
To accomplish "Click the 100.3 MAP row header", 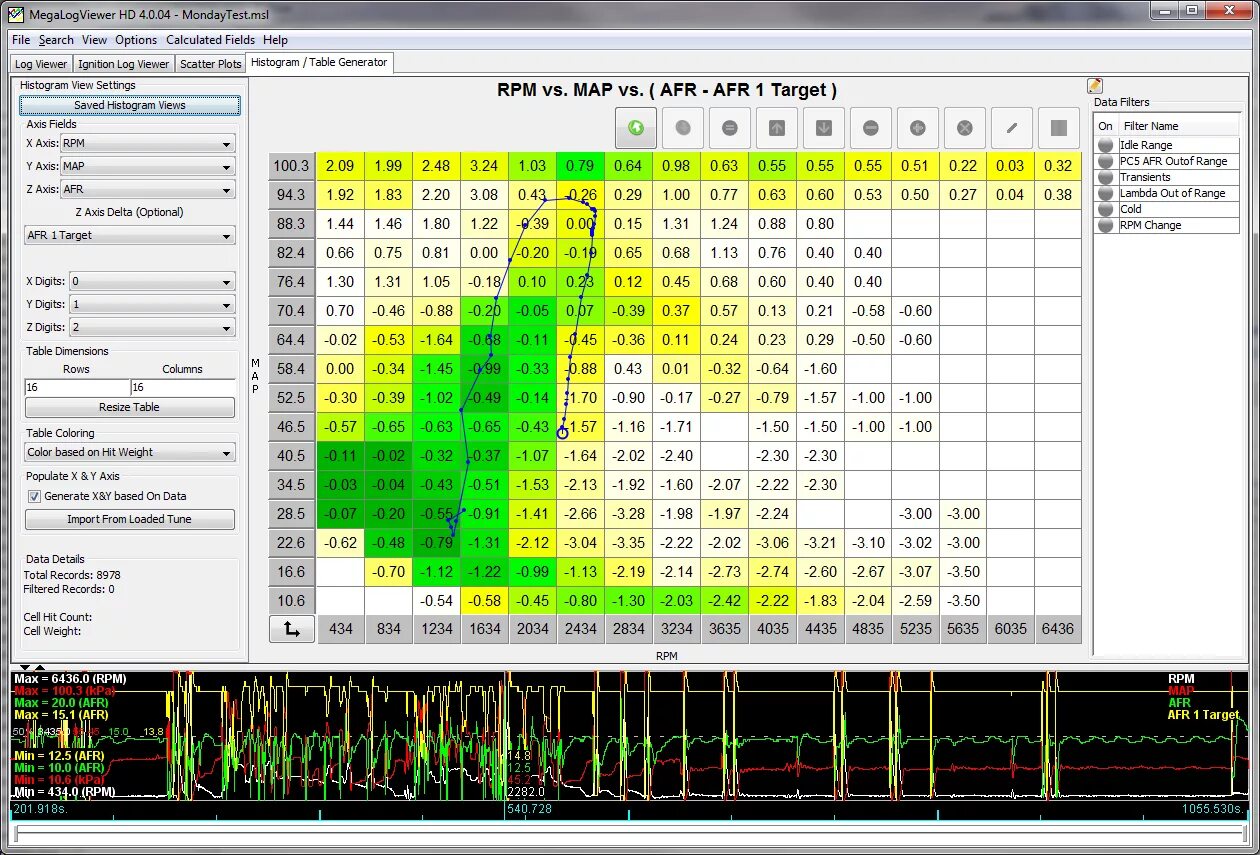I will pos(292,166).
